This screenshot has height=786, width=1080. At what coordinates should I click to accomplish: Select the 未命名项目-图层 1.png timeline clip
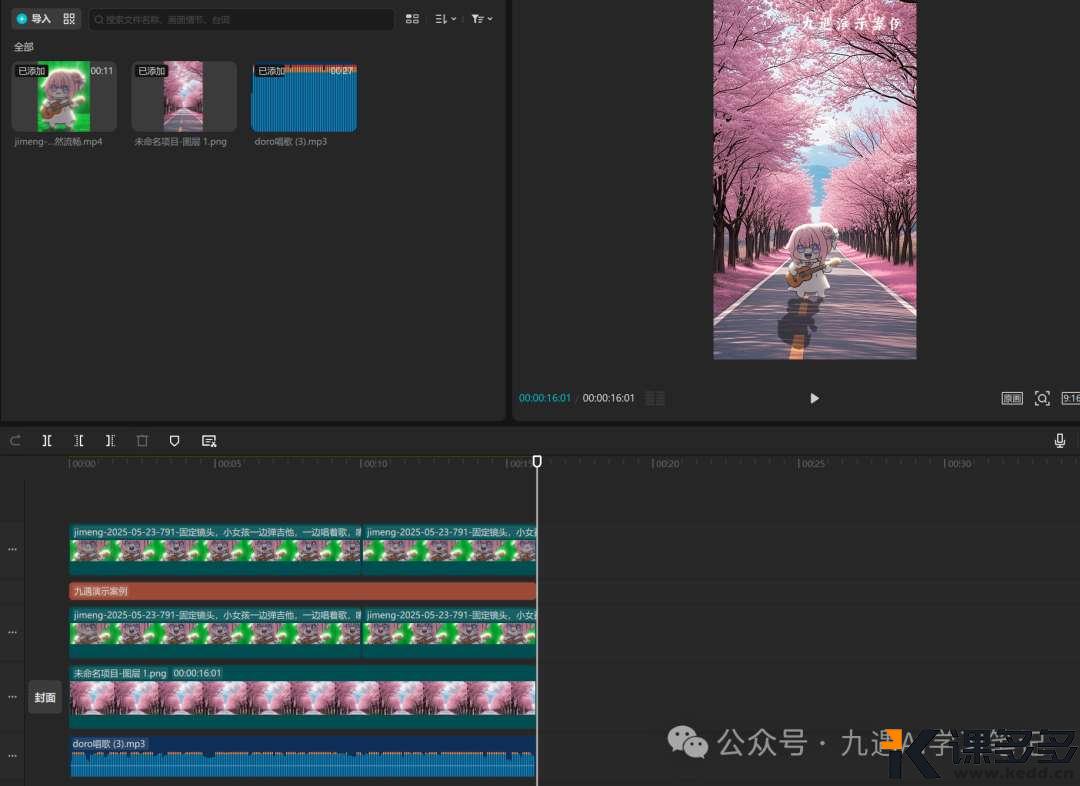click(302, 696)
